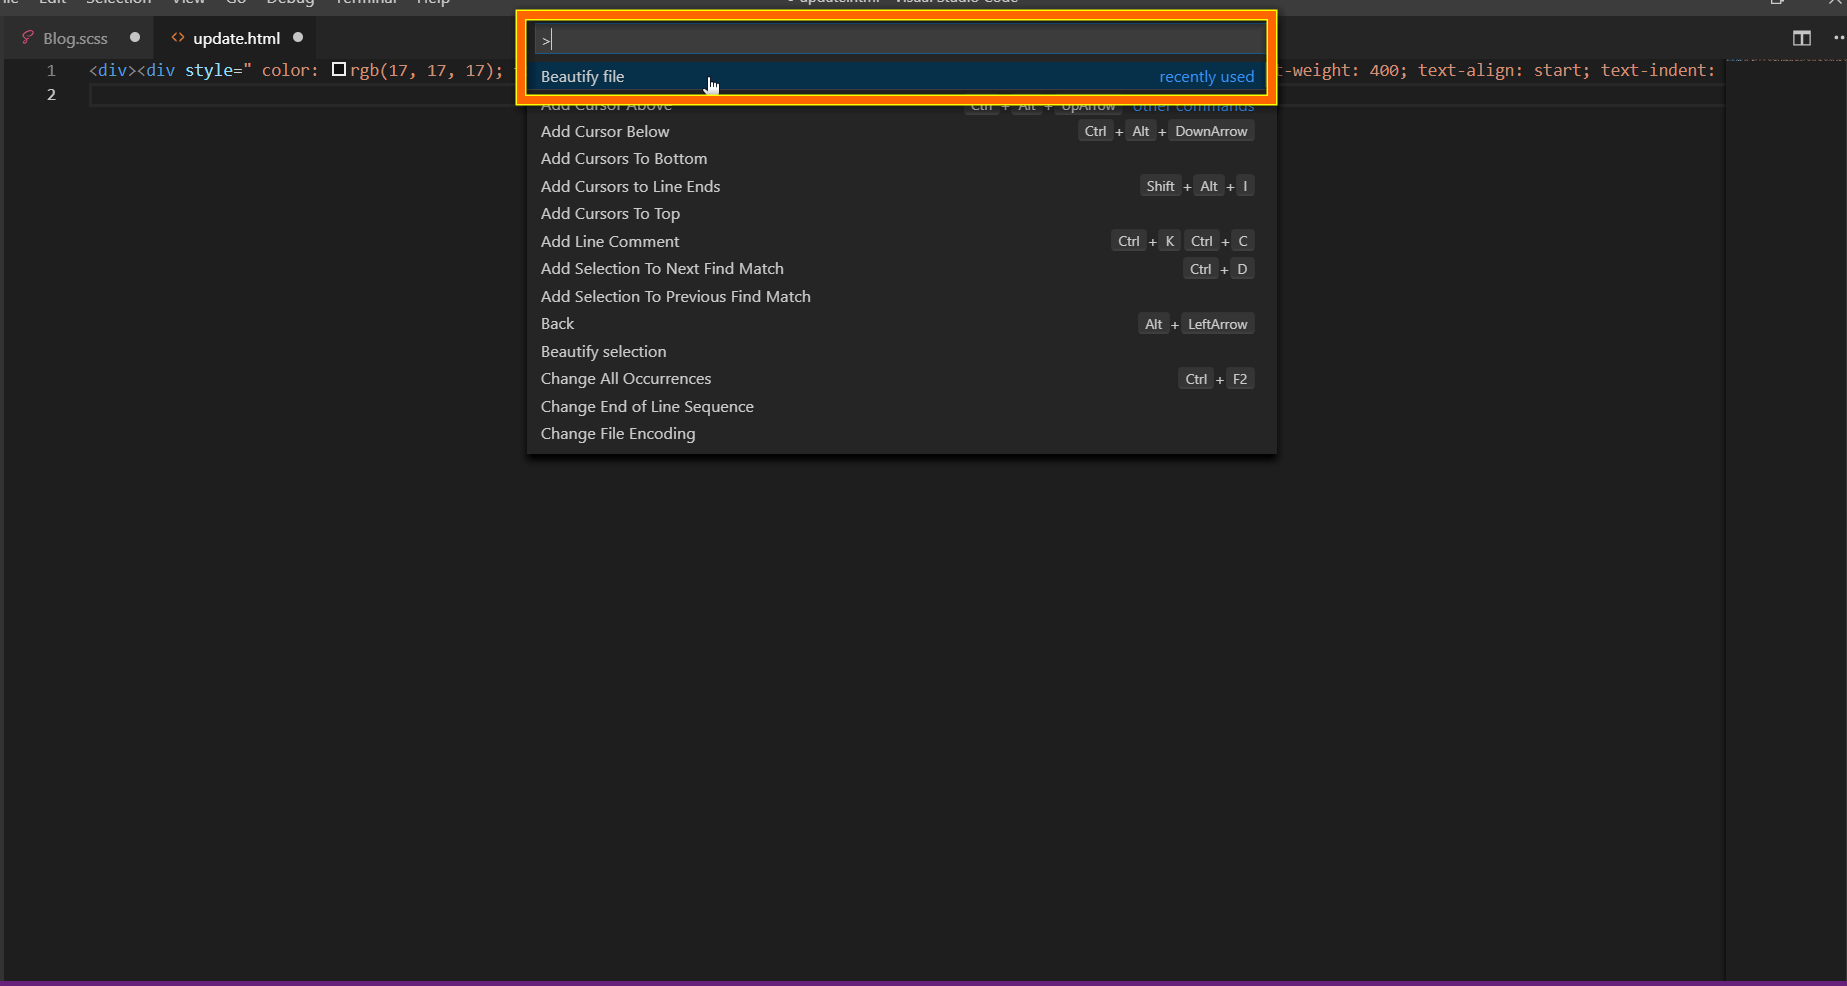Run Add Line Comment command
Viewport: 1847px width, 986px height.
[901, 242]
